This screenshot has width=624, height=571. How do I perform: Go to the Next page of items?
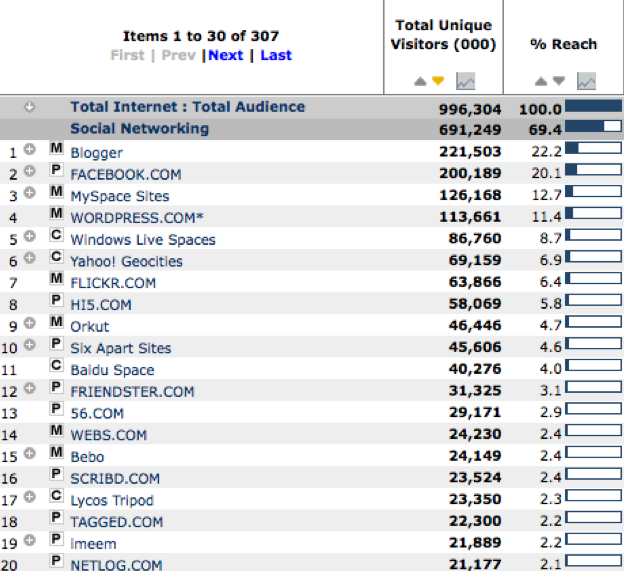(x=226, y=55)
